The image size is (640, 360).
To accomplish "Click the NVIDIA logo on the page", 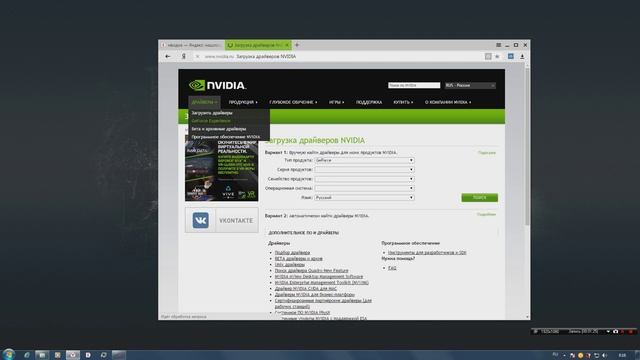I will [x=217, y=85].
